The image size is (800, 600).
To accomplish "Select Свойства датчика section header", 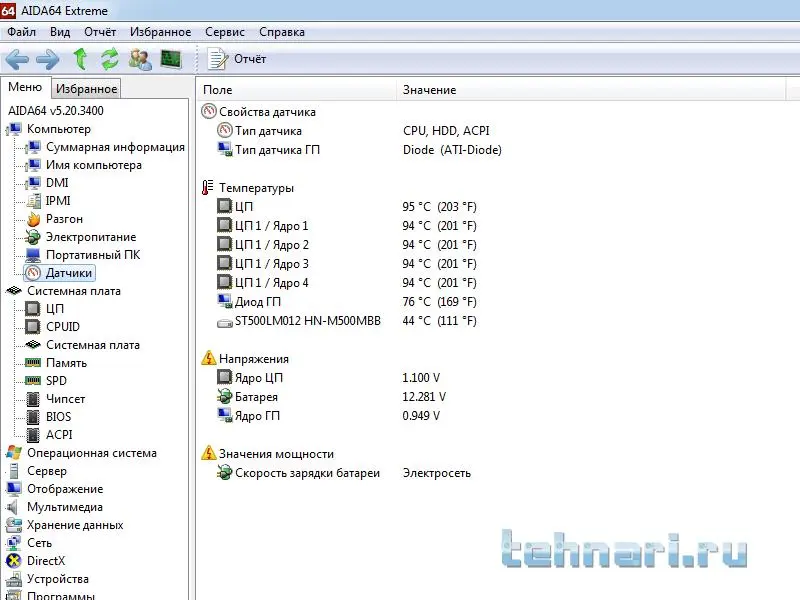I will coord(267,112).
